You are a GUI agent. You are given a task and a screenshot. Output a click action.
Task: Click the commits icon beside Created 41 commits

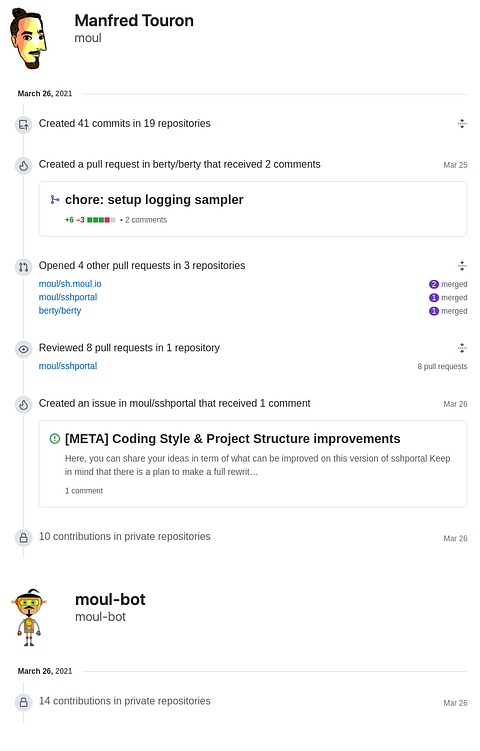point(23,125)
